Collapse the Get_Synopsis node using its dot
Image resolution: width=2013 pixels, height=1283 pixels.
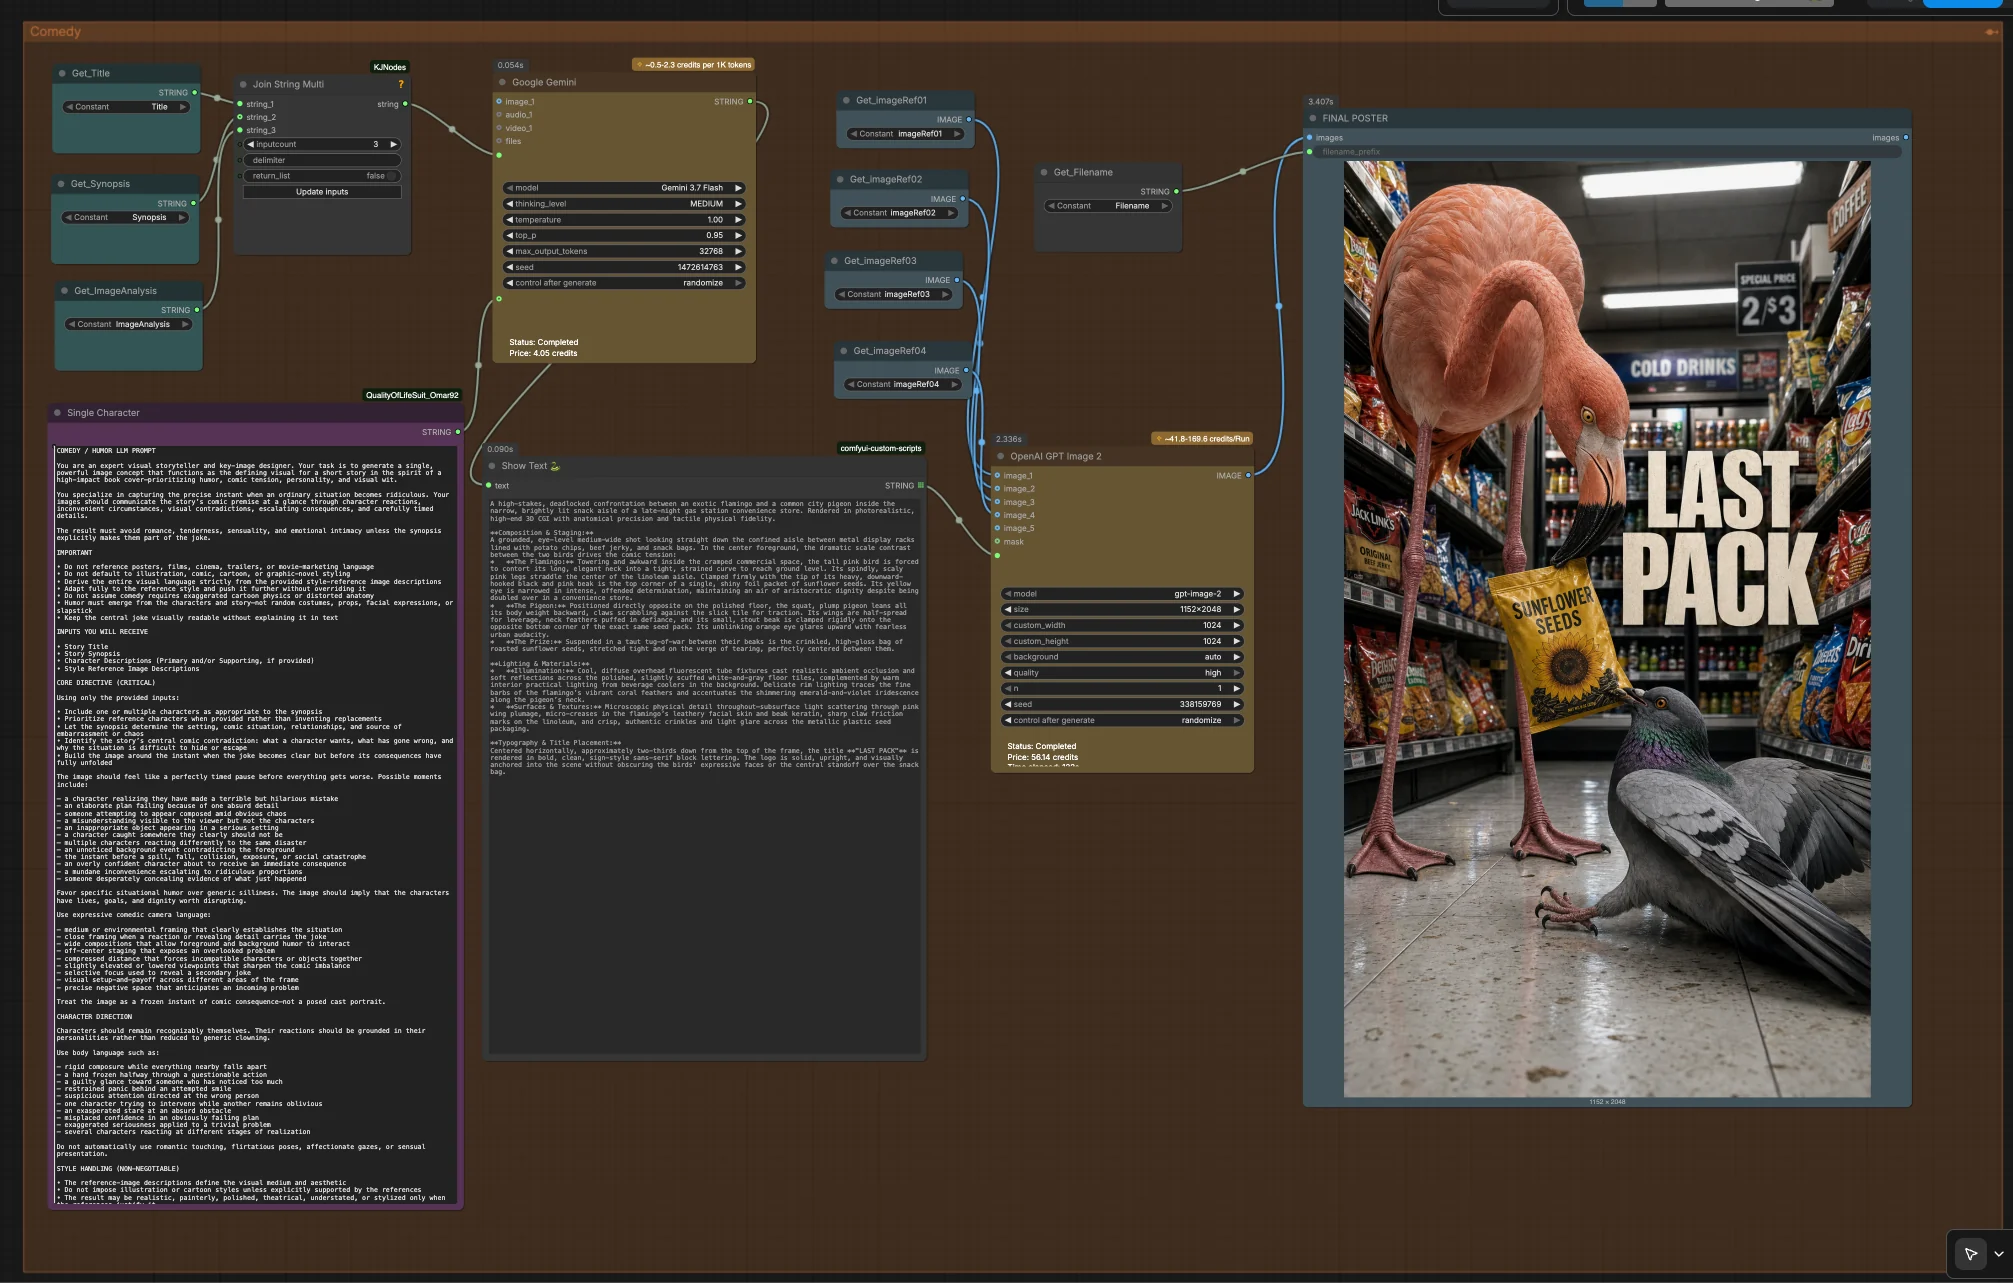pyautogui.click(x=62, y=184)
